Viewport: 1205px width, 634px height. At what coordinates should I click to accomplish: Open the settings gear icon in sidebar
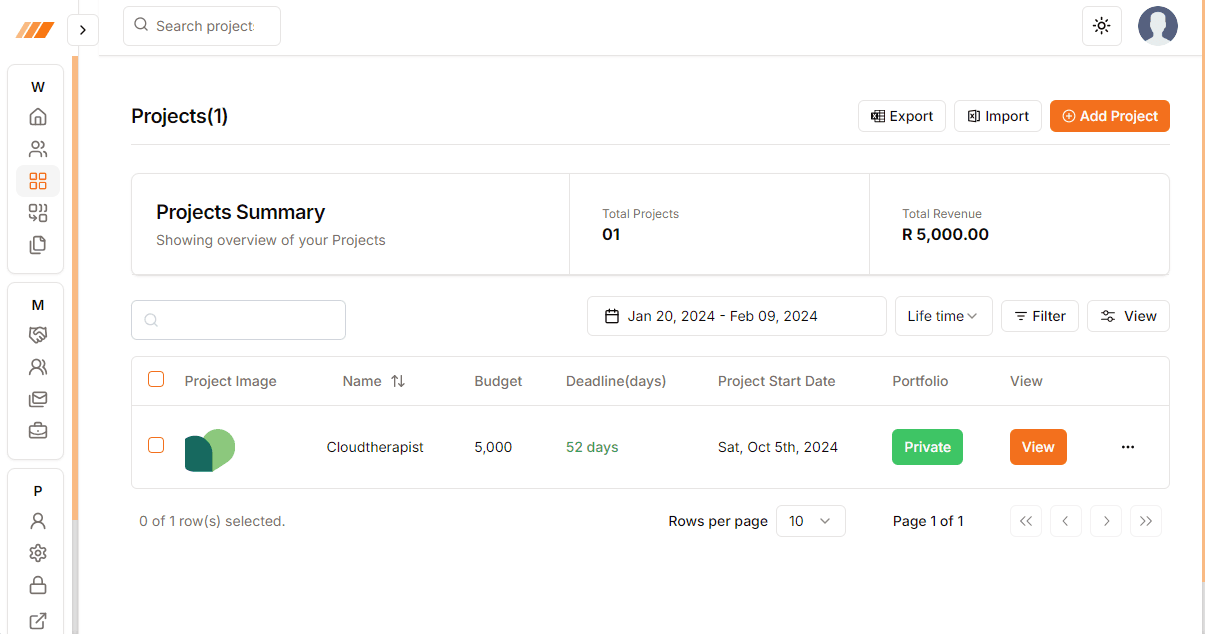click(38, 553)
